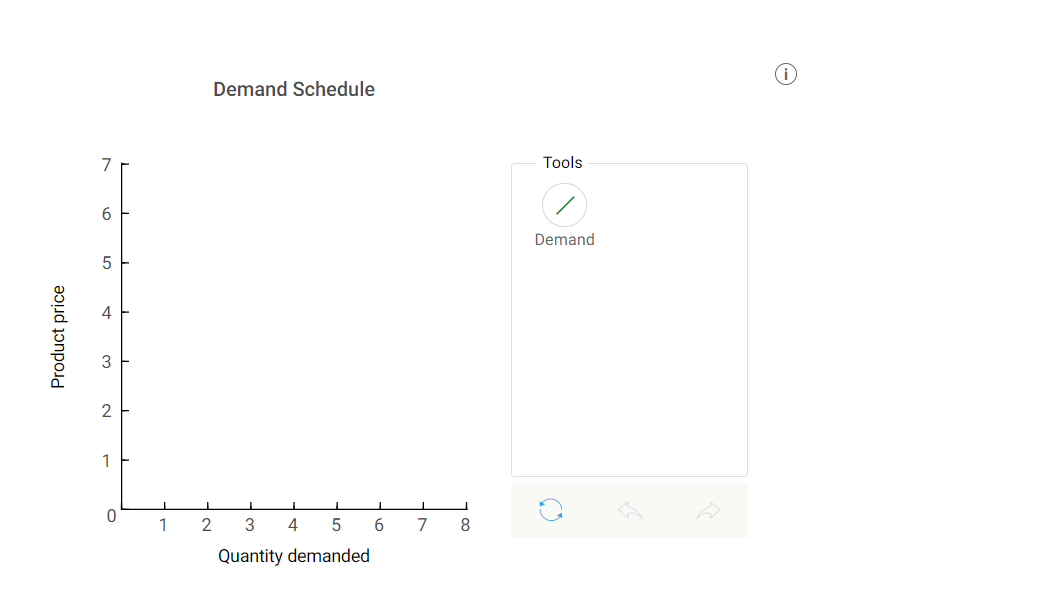Viewport: 1052px width, 592px height.
Task: Click the Demand label under the tool icon
Action: (x=564, y=239)
